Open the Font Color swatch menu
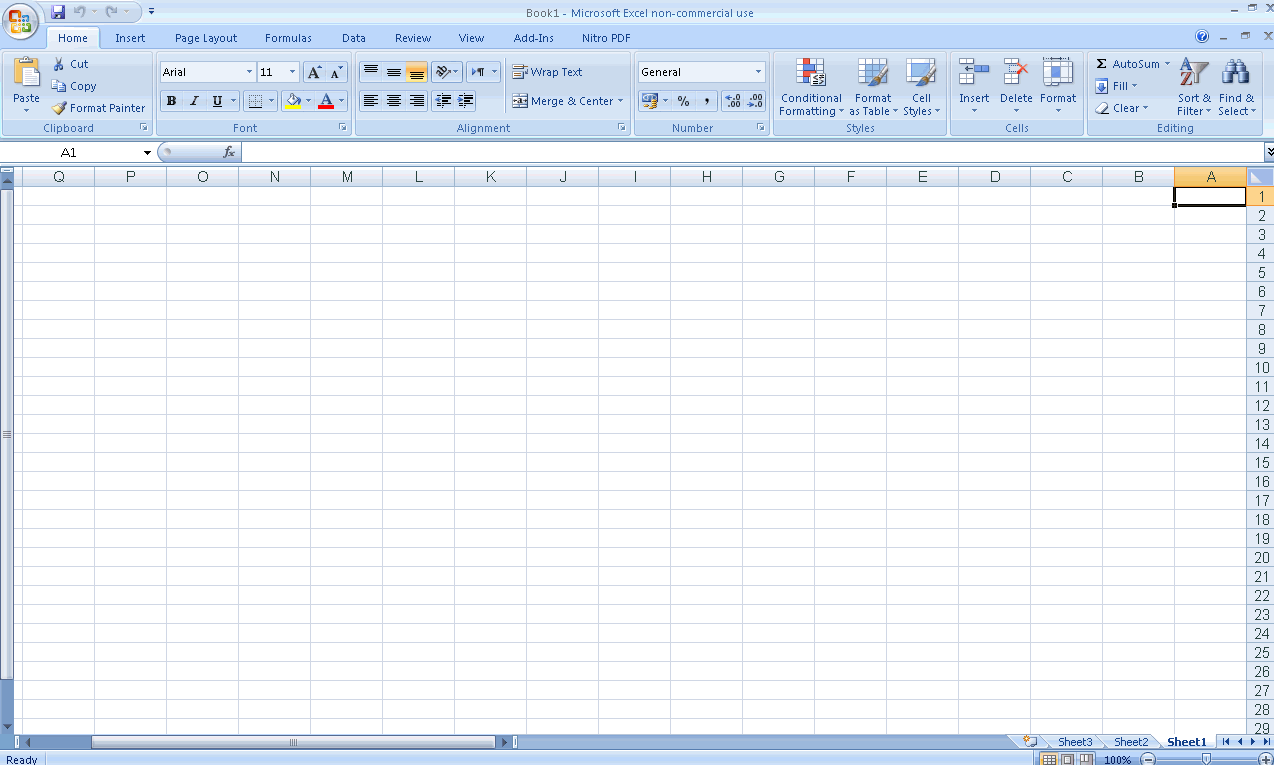 (x=338, y=101)
